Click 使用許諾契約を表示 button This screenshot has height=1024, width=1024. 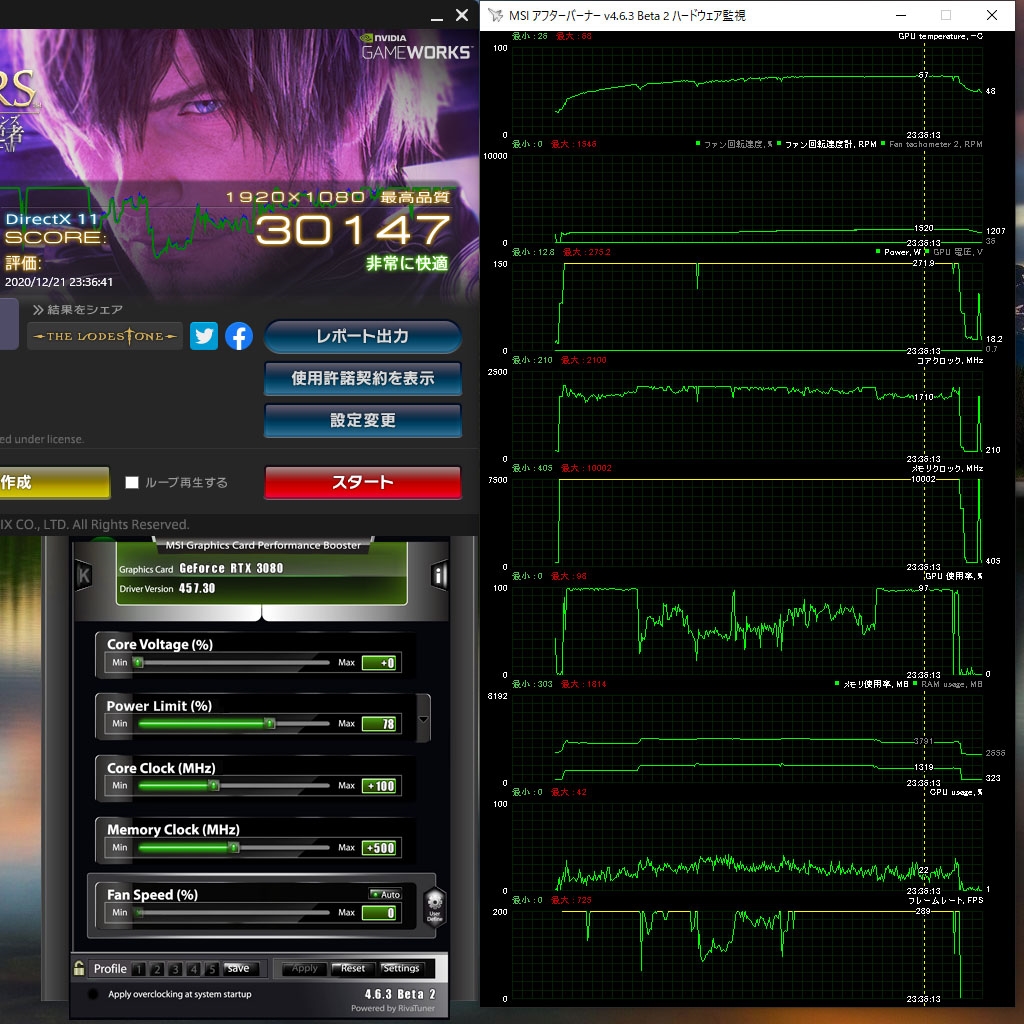362,378
